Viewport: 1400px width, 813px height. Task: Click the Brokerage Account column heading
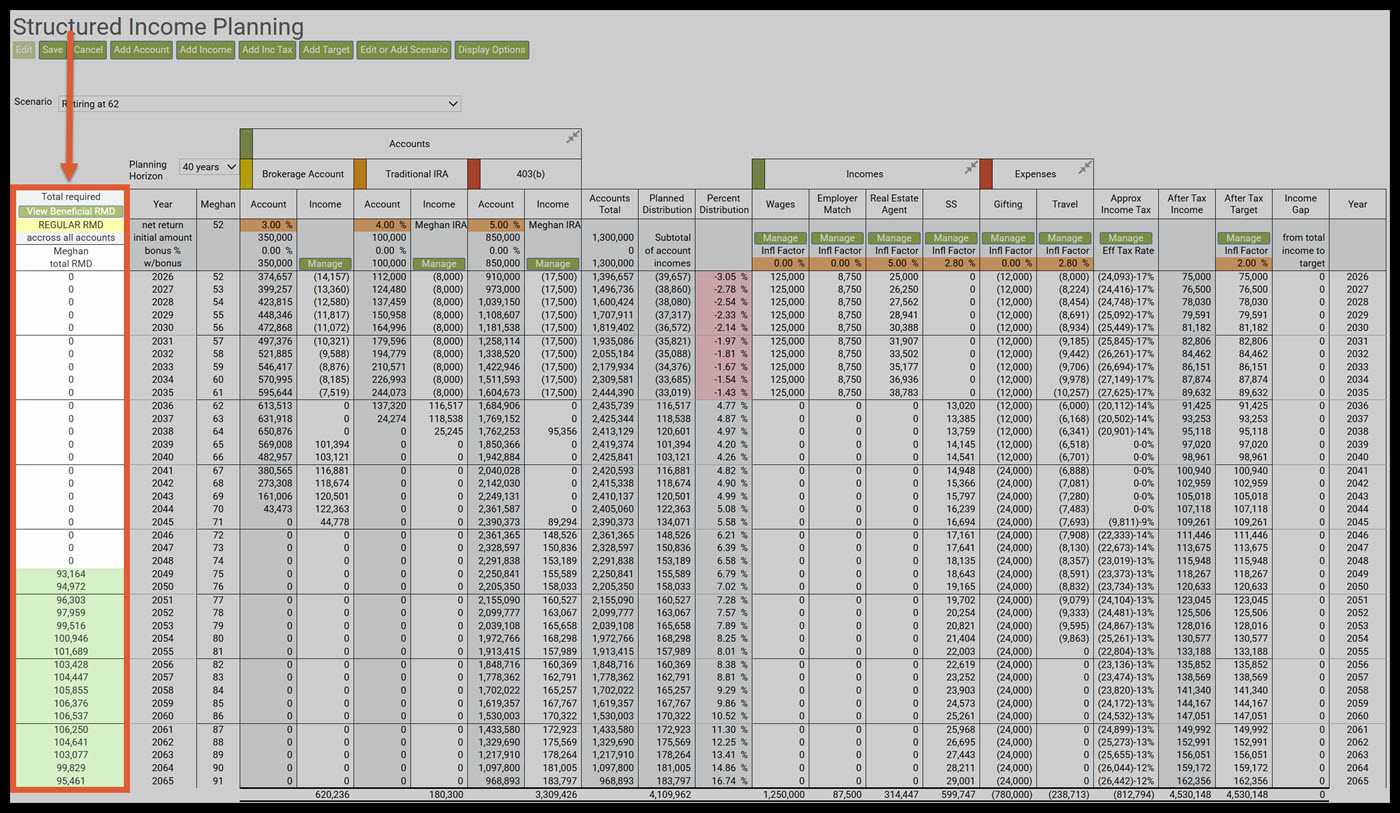303,174
